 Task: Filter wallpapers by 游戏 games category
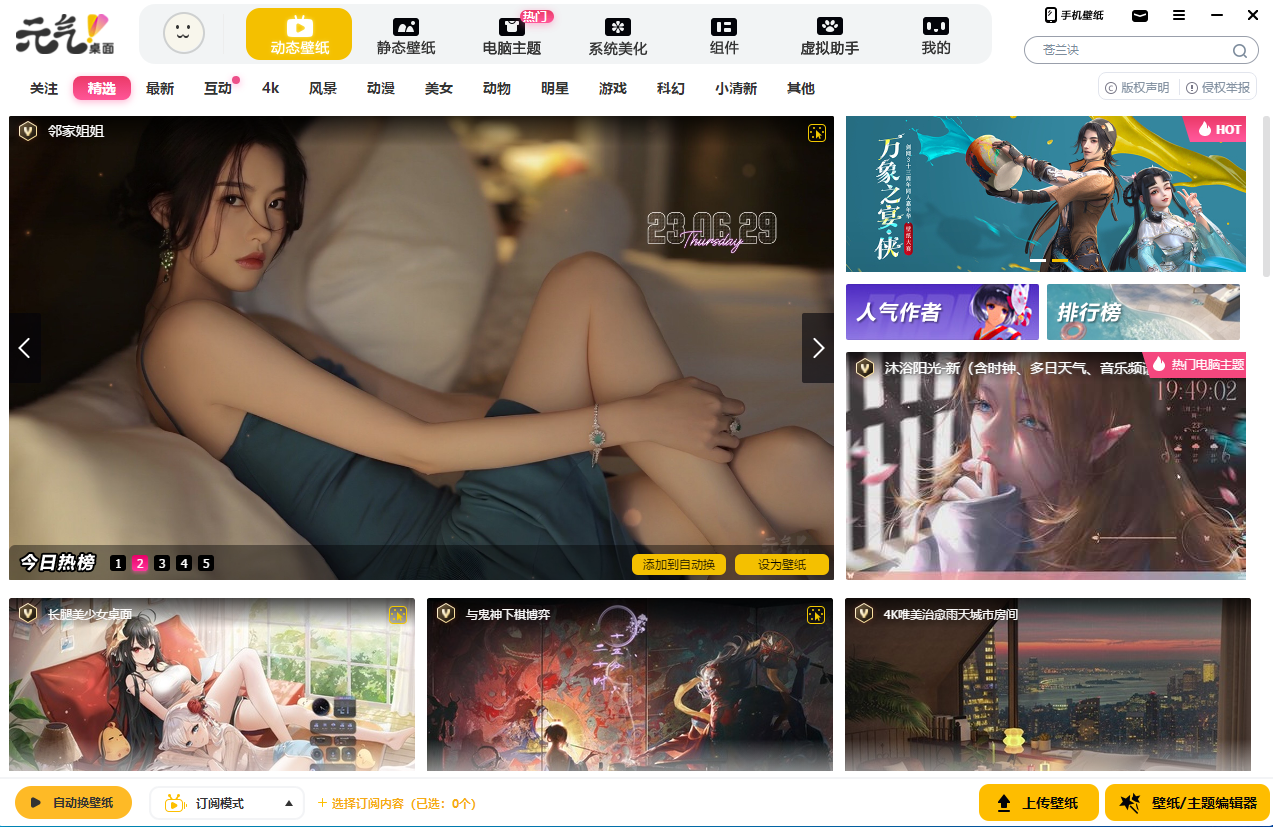pos(613,88)
